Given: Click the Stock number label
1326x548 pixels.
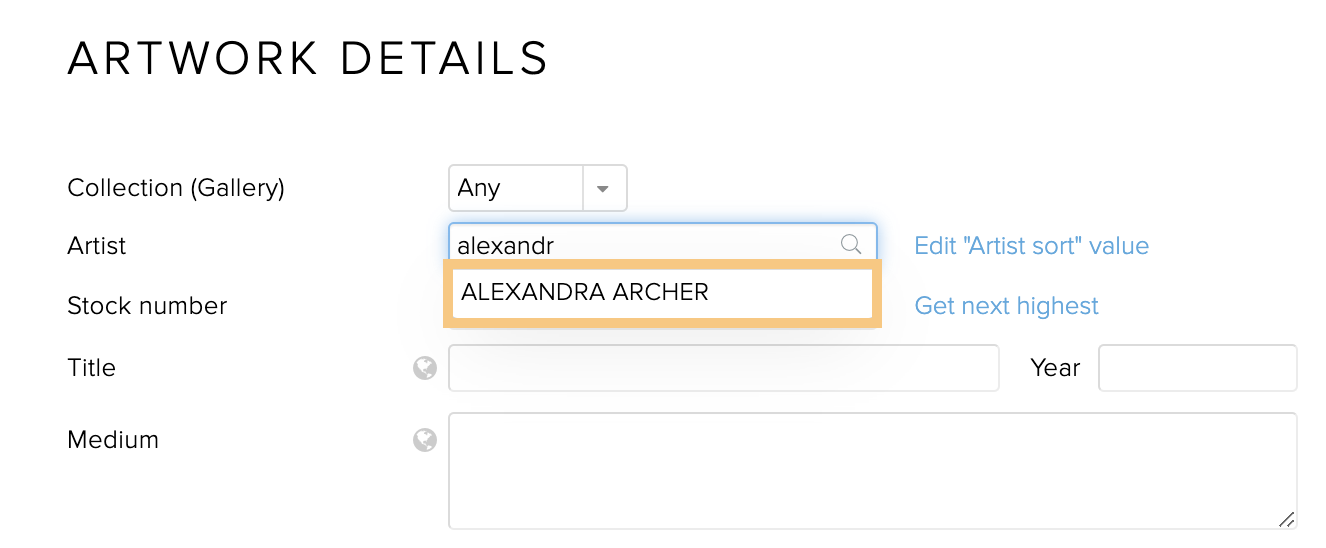Looking at the screenshot, I should tap(147, 306).
